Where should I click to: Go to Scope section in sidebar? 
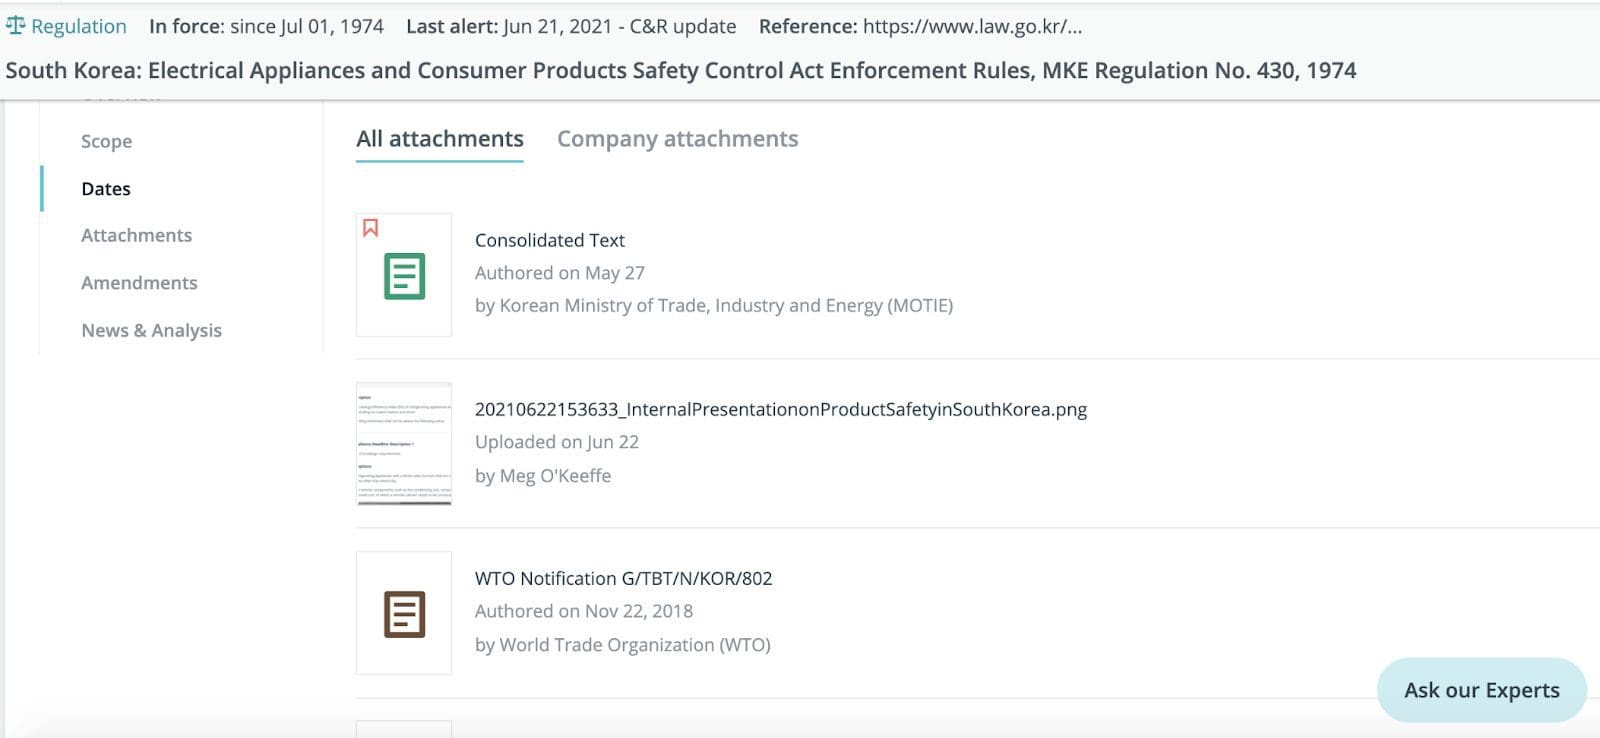click(x=106, y=141)
